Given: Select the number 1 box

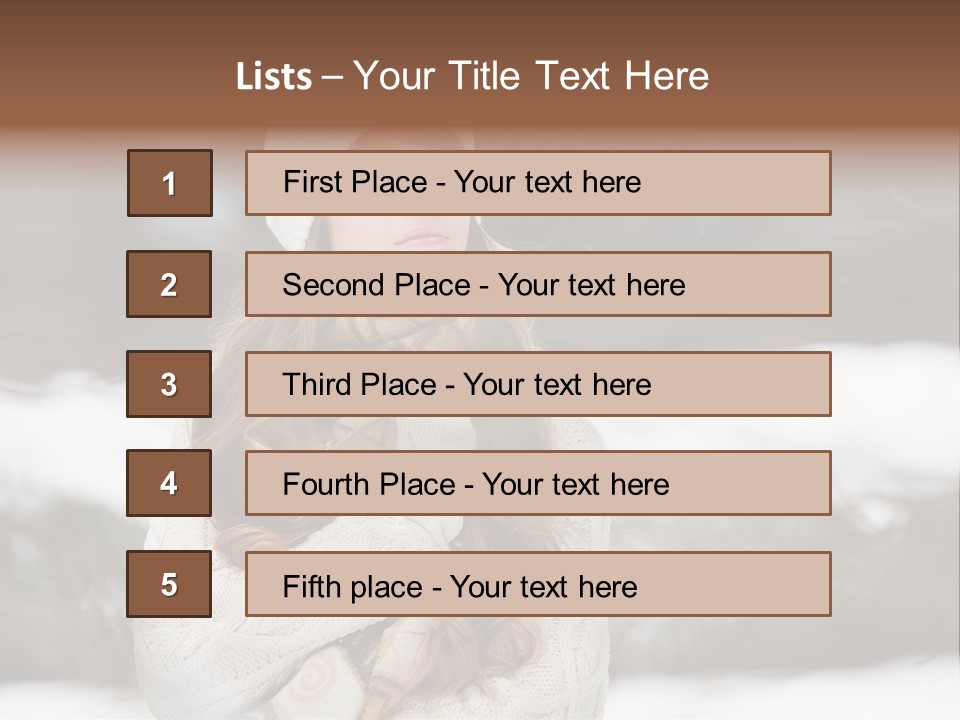Looking at the screenshot, I should tap(170, 183).
